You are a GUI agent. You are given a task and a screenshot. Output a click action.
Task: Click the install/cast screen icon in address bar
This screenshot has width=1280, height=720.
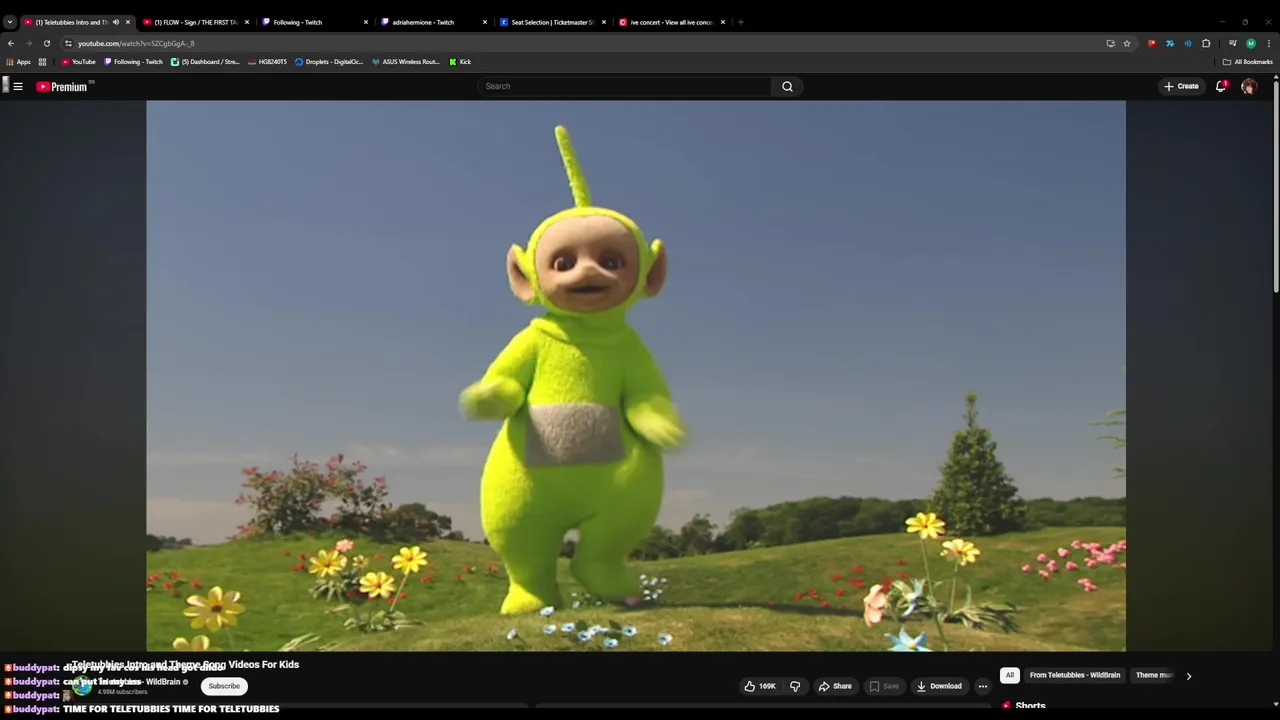1110,43
